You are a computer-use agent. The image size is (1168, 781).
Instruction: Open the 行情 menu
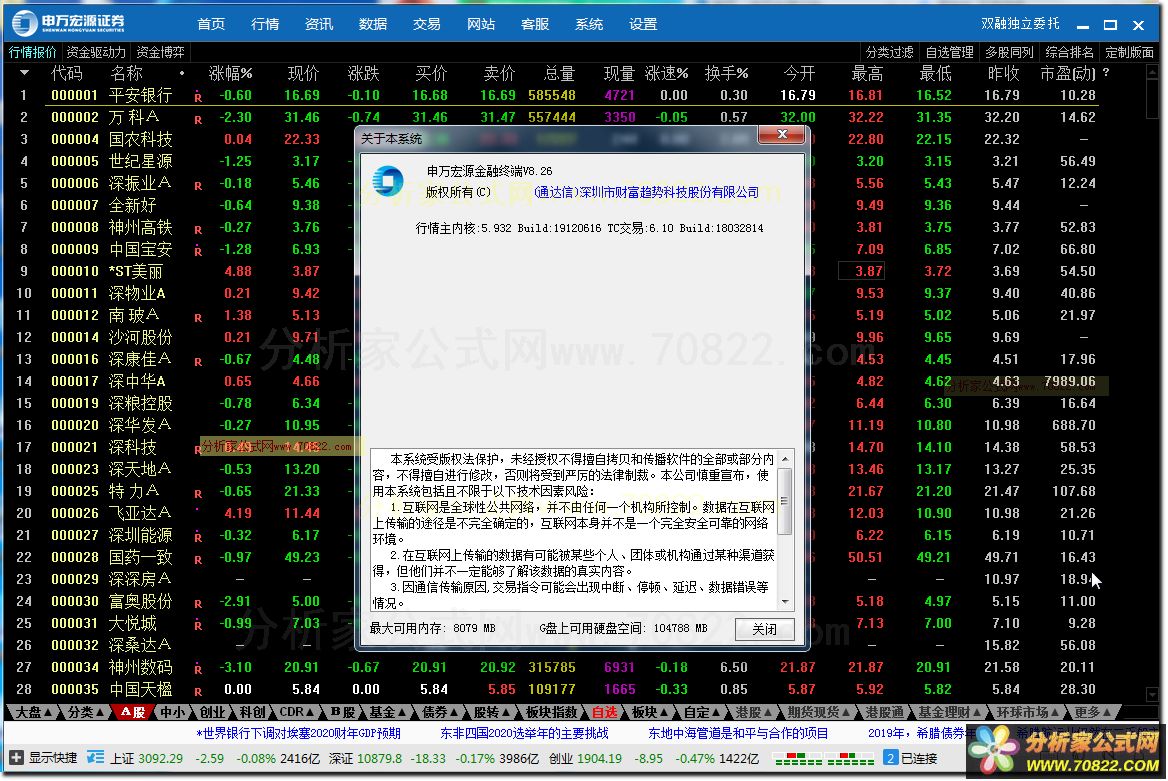265,24
